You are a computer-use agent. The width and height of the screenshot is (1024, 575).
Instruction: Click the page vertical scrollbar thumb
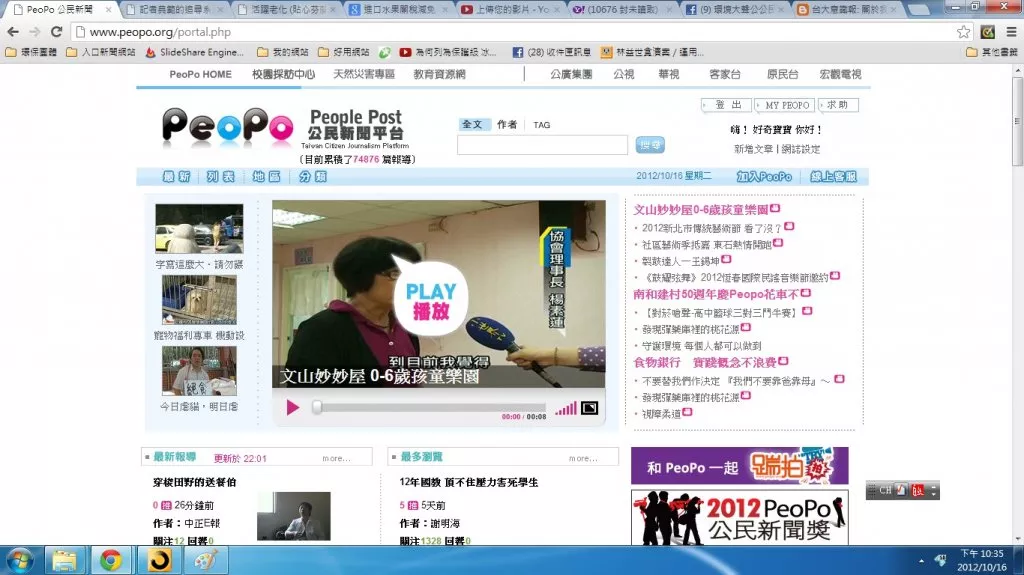click(1017, 123)
